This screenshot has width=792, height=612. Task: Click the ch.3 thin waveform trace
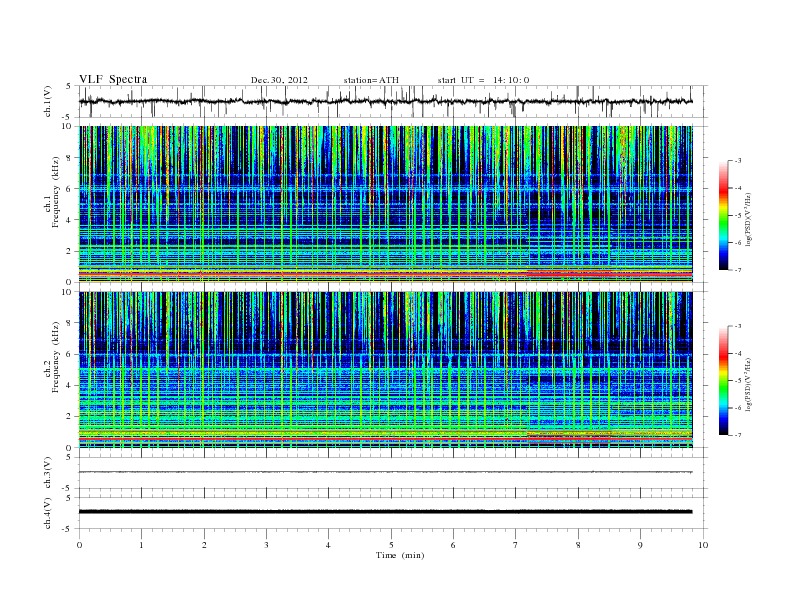(x=386, y=472)
